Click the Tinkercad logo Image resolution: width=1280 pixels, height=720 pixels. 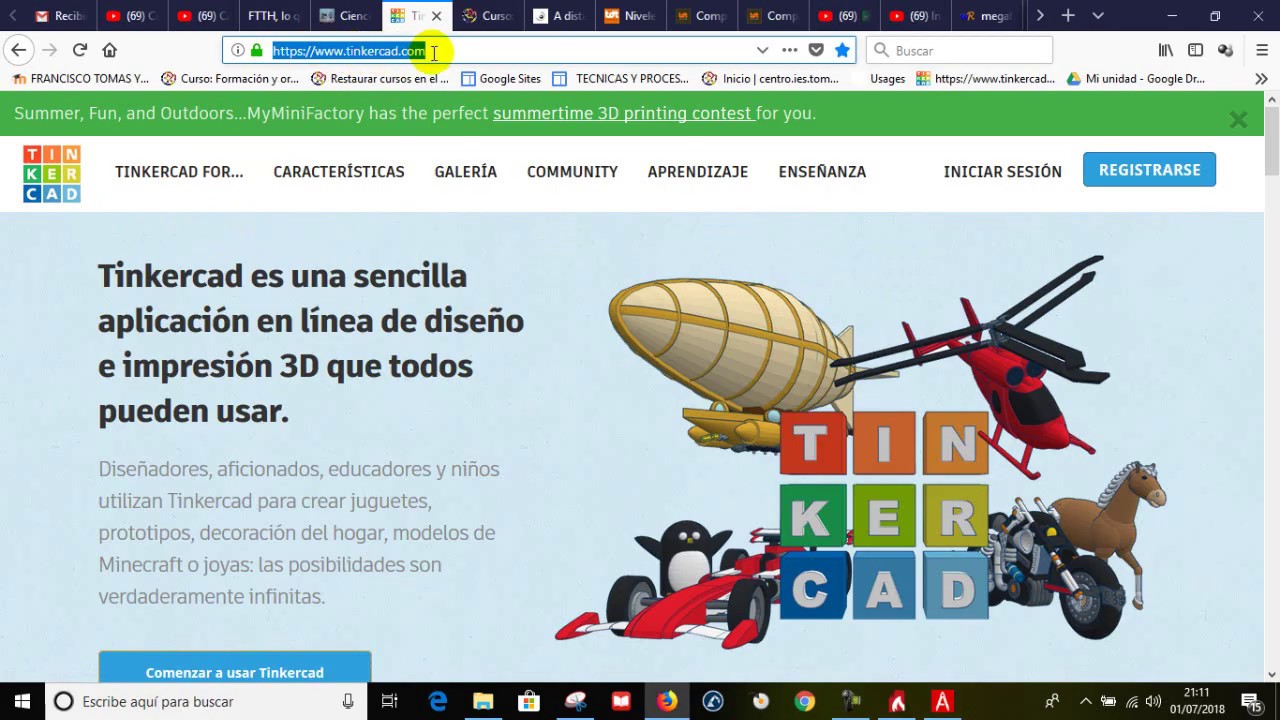[52, 173]
